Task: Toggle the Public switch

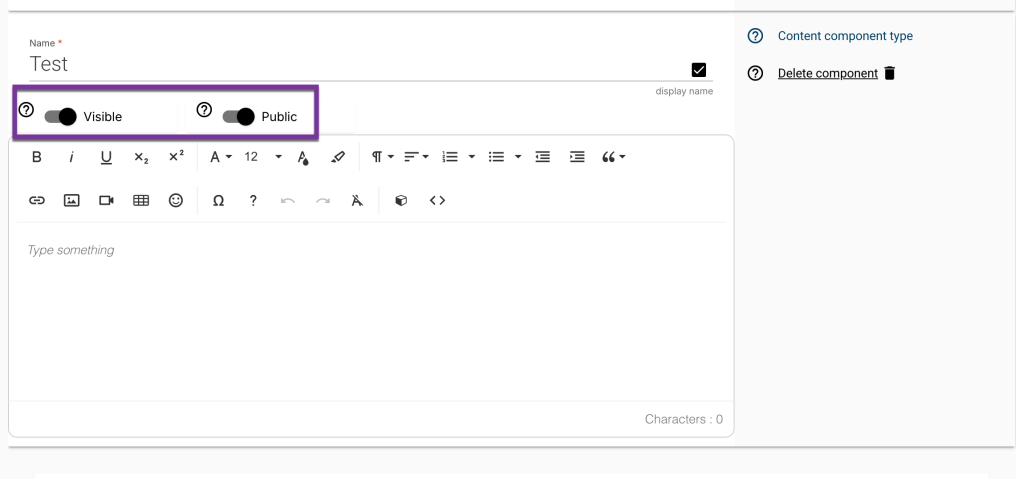Action: coord(238,117)
